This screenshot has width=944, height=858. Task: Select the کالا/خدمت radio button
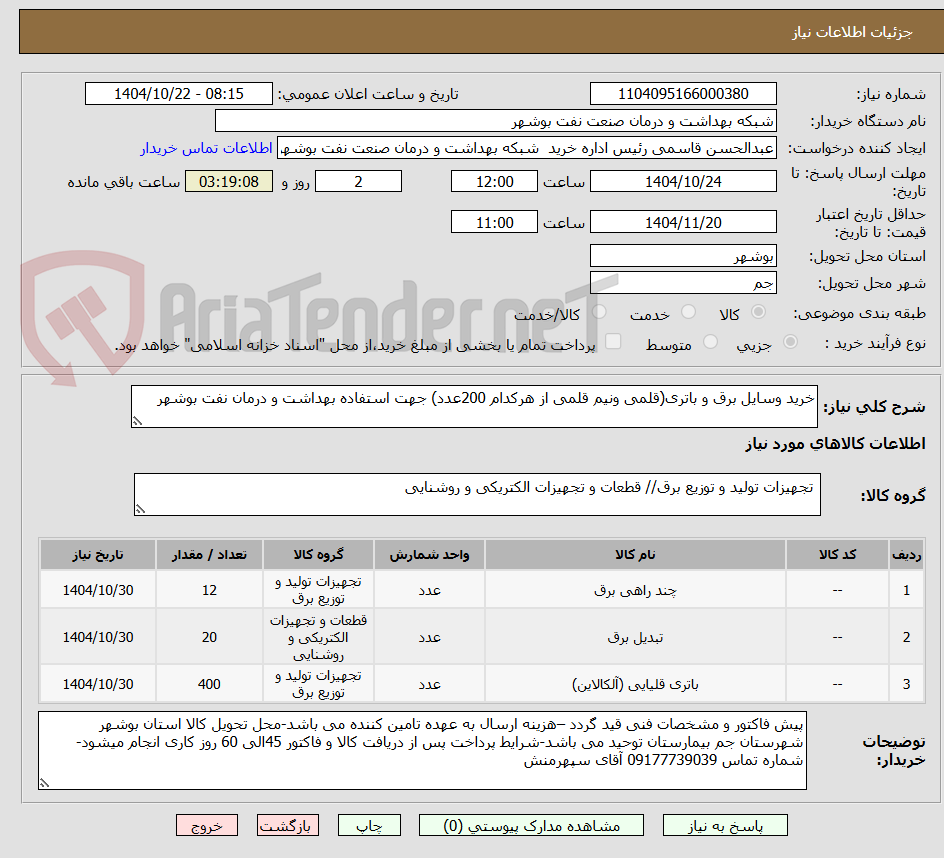coord(599,312)
